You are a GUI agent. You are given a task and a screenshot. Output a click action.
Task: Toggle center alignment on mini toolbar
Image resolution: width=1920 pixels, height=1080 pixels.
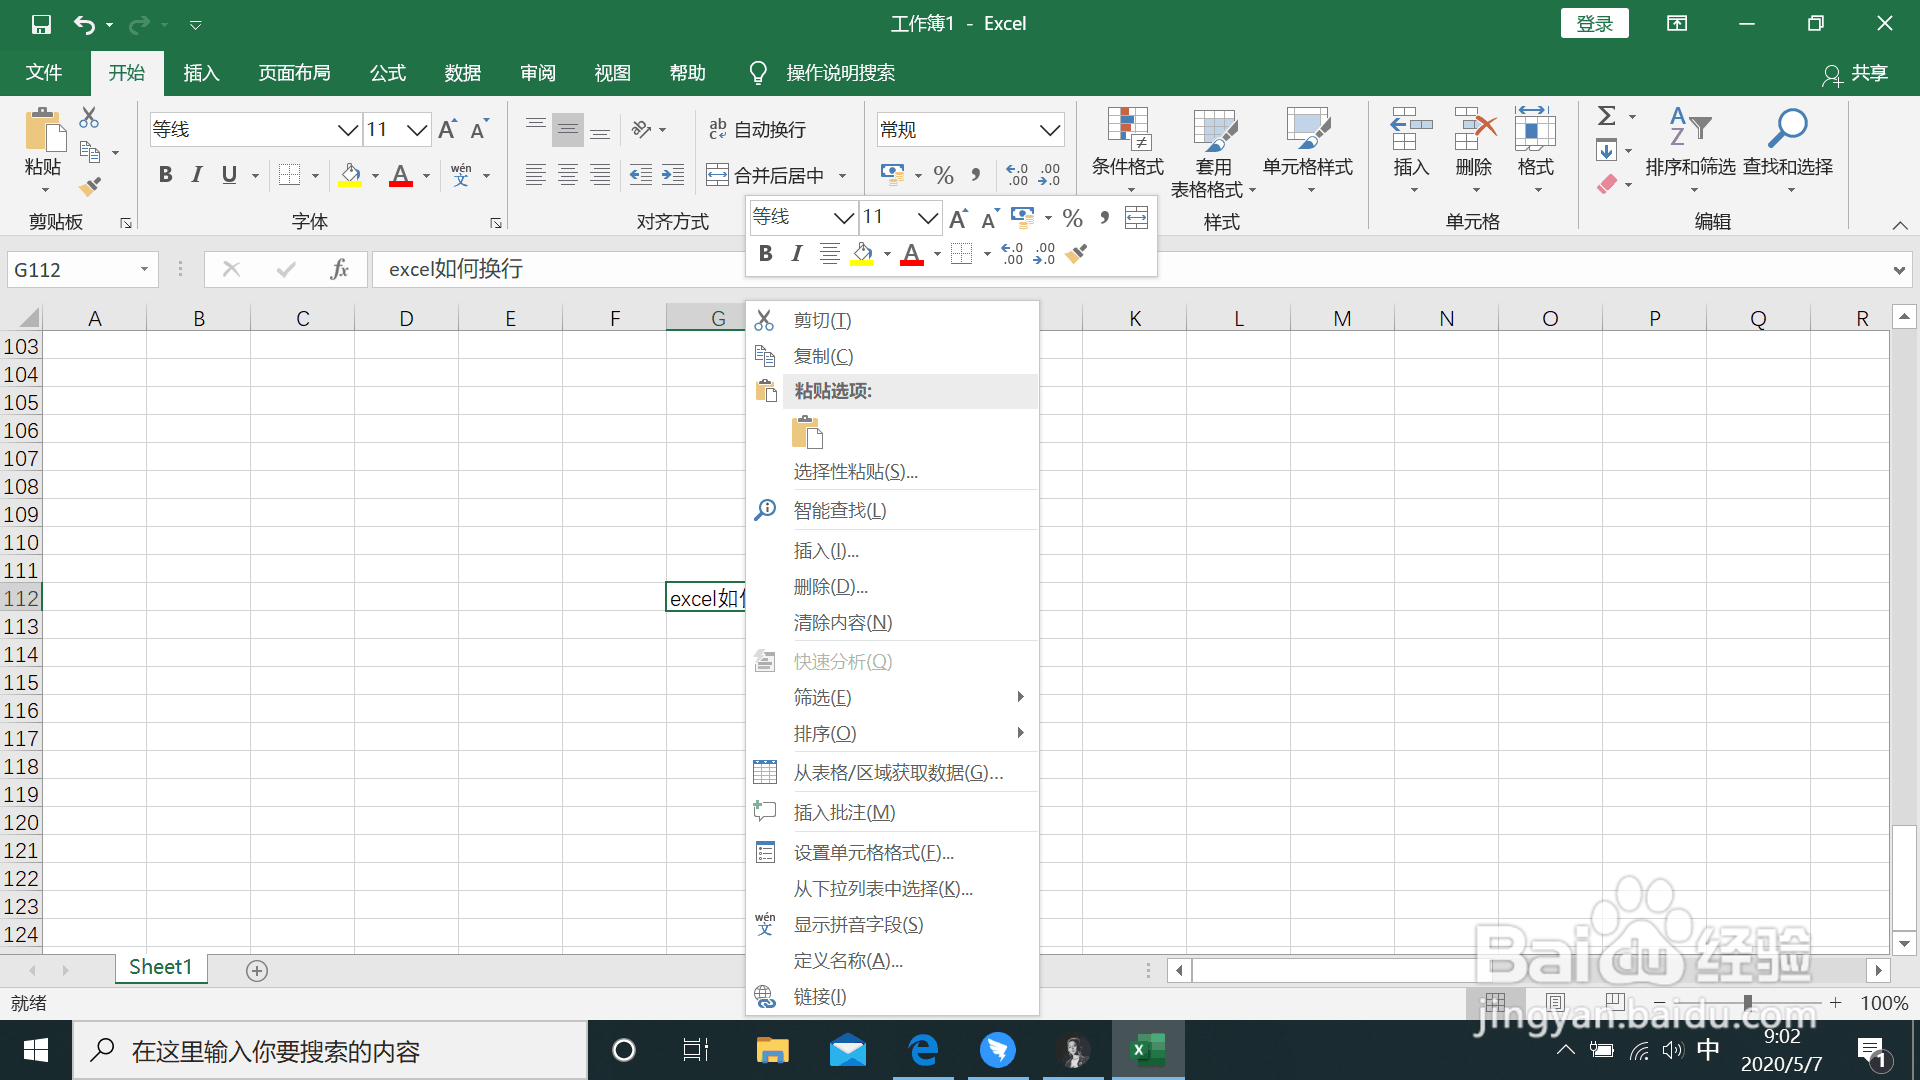tap(829, 254)
